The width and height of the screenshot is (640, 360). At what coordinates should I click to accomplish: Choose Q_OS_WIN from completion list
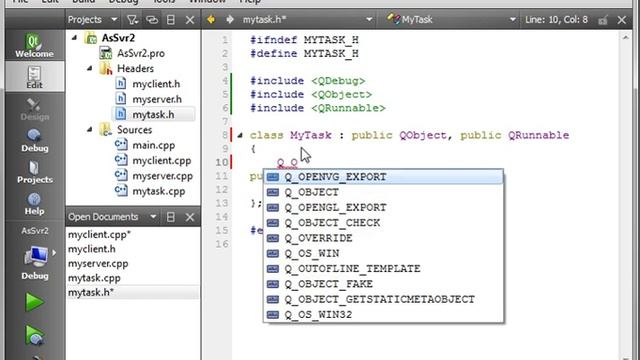tap(383, 253)
